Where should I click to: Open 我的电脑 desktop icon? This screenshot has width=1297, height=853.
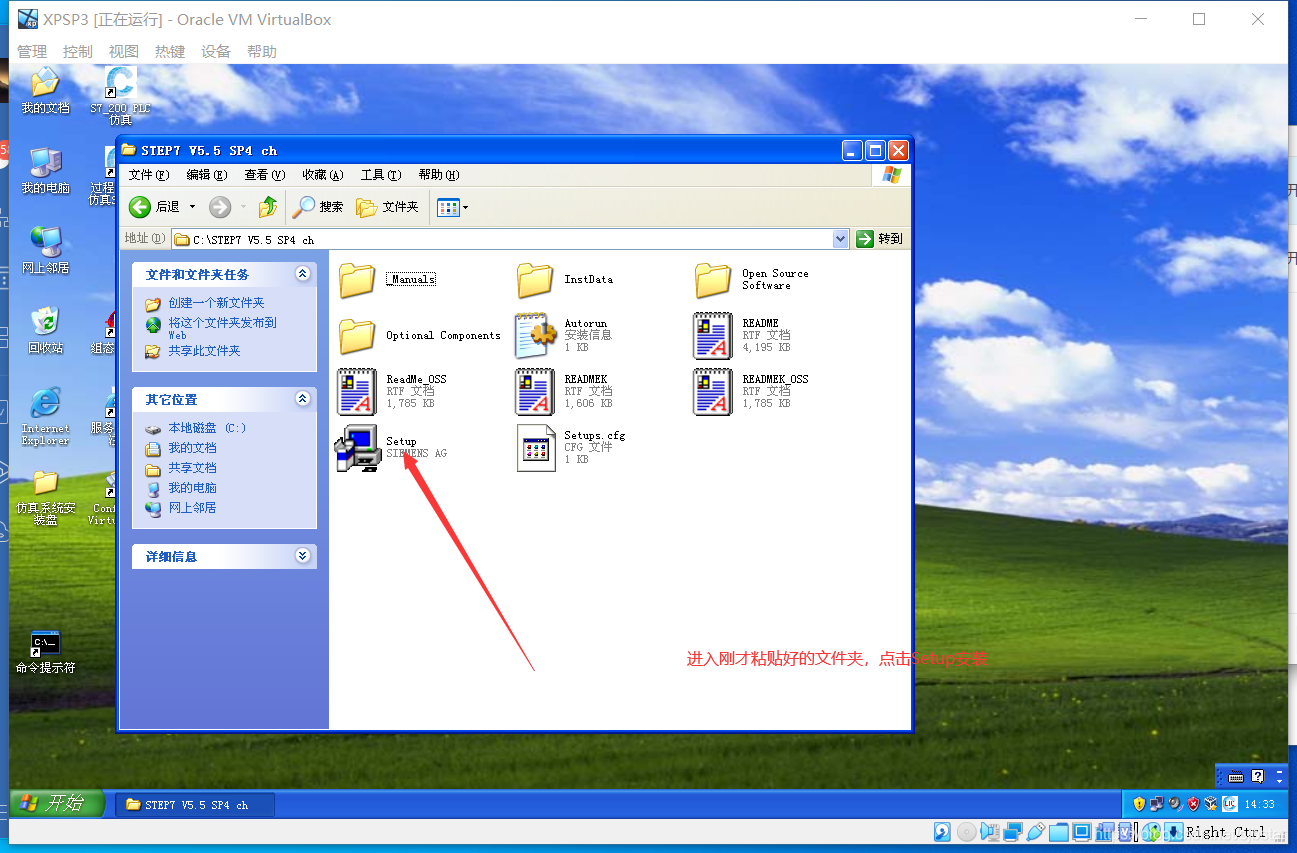pyautogui.click(x=45, y=170)
